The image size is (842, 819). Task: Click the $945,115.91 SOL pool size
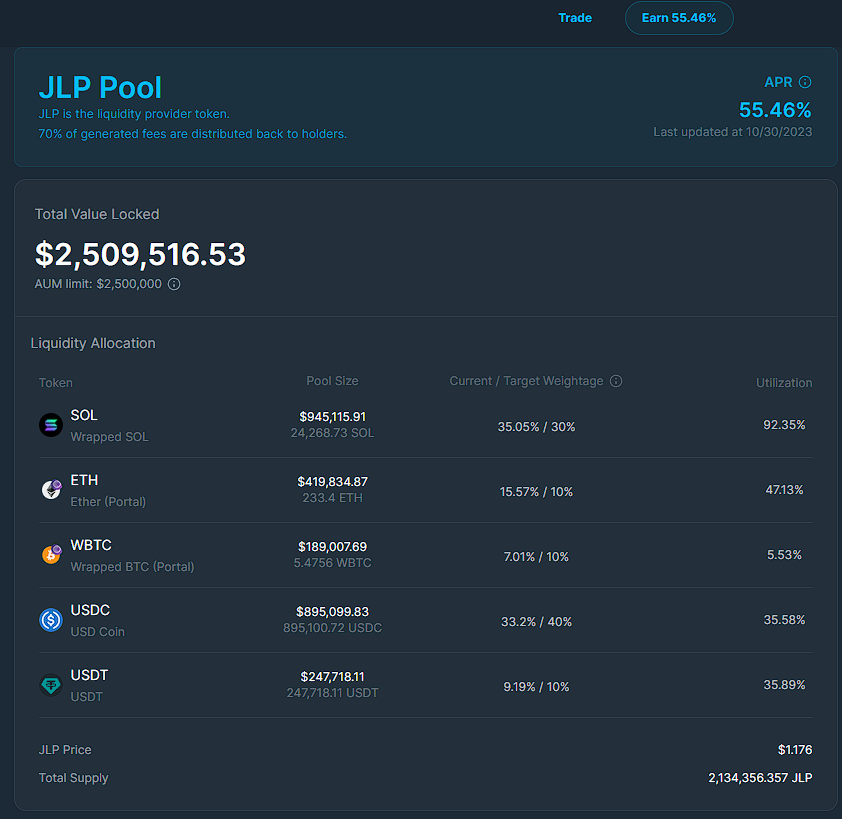click(332, 417)
